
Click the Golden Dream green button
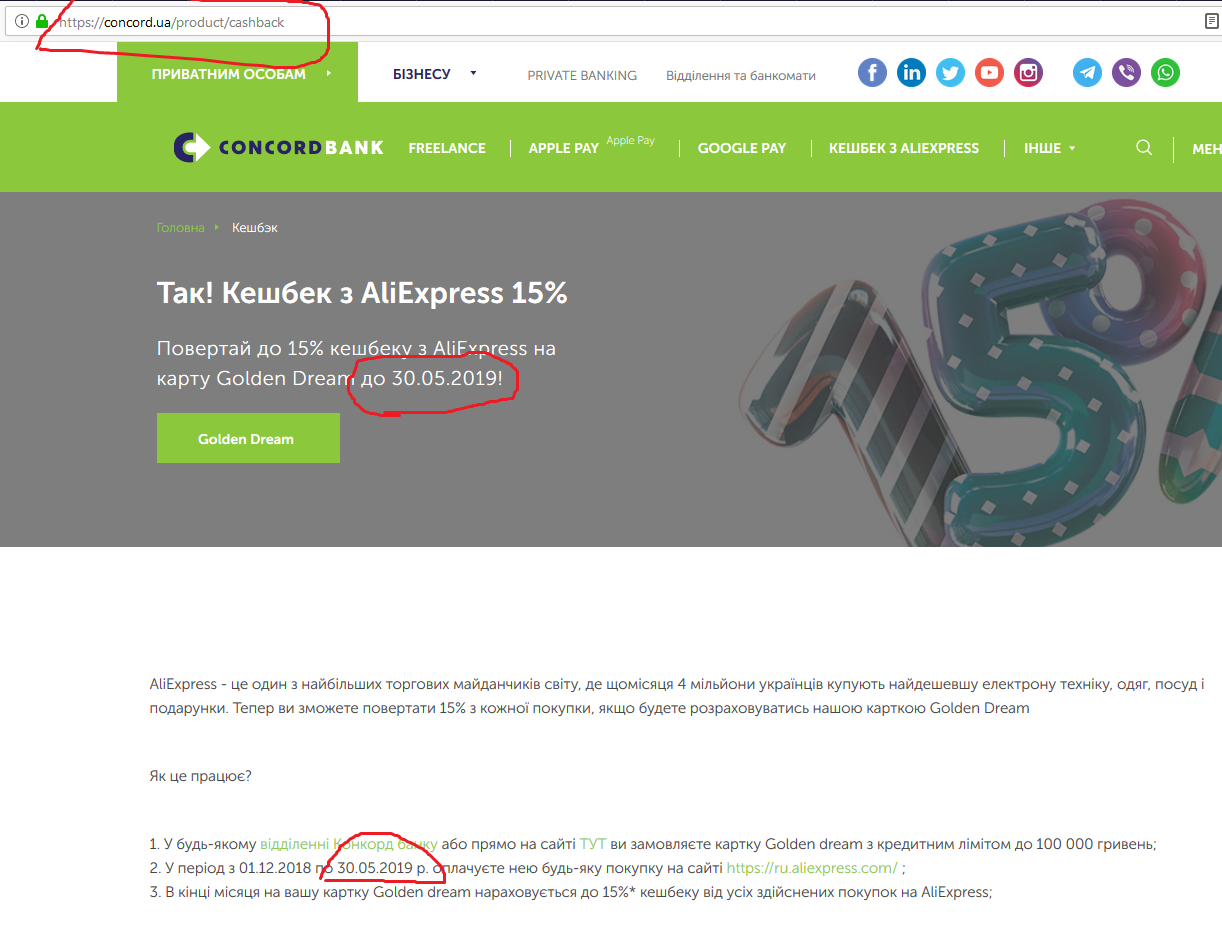248,438
